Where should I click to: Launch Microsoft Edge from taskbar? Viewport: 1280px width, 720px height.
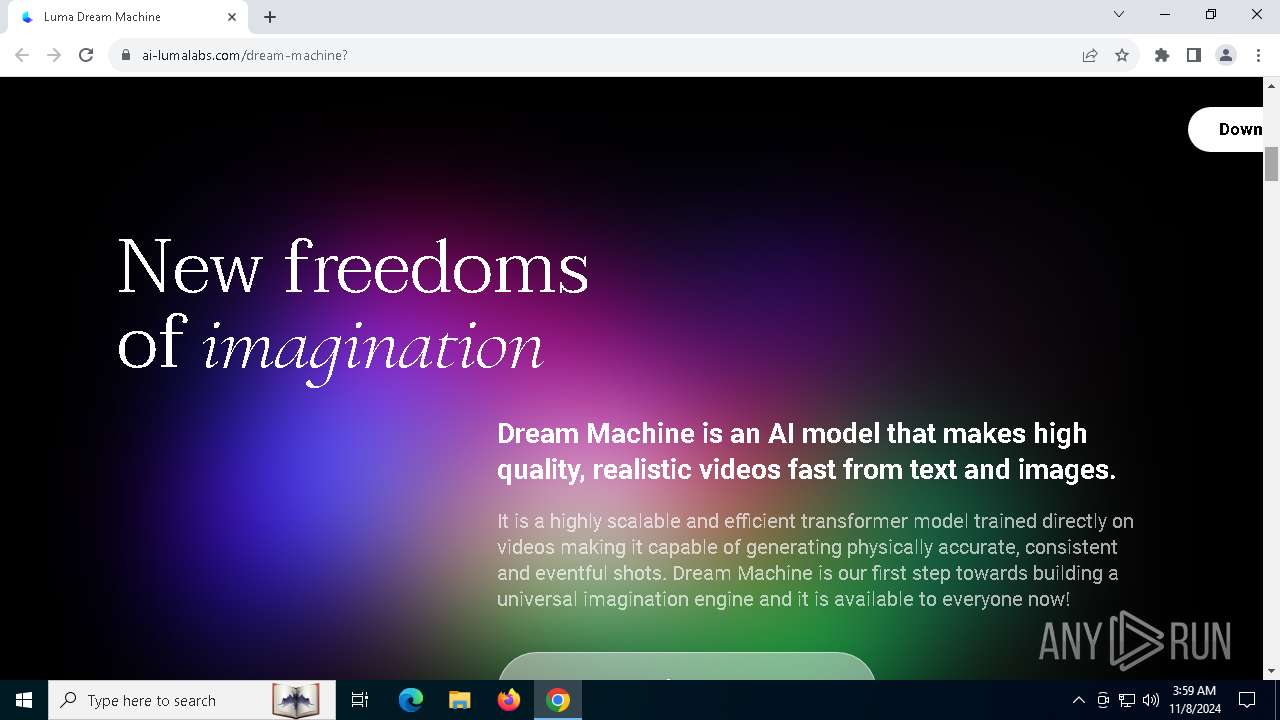pos(411,700)
